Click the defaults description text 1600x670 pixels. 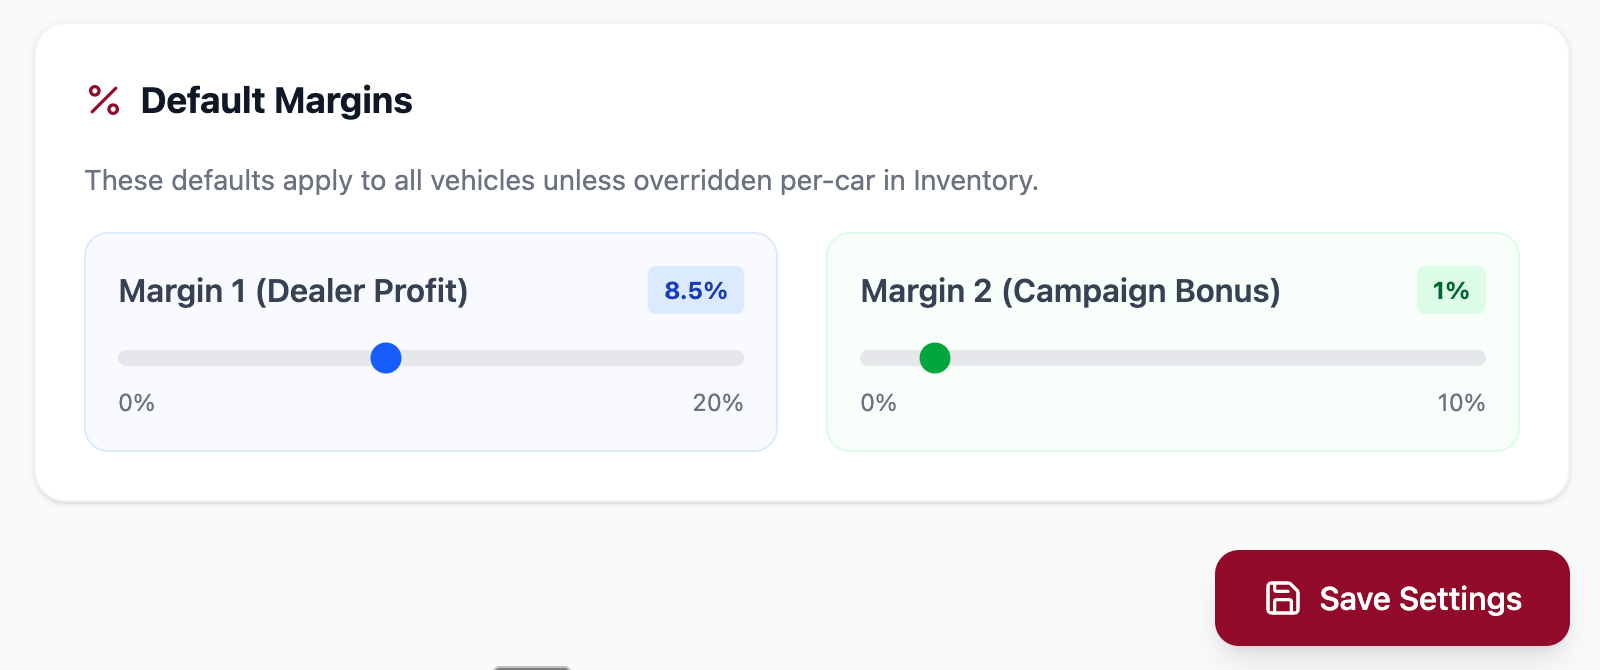pos(562,181)
